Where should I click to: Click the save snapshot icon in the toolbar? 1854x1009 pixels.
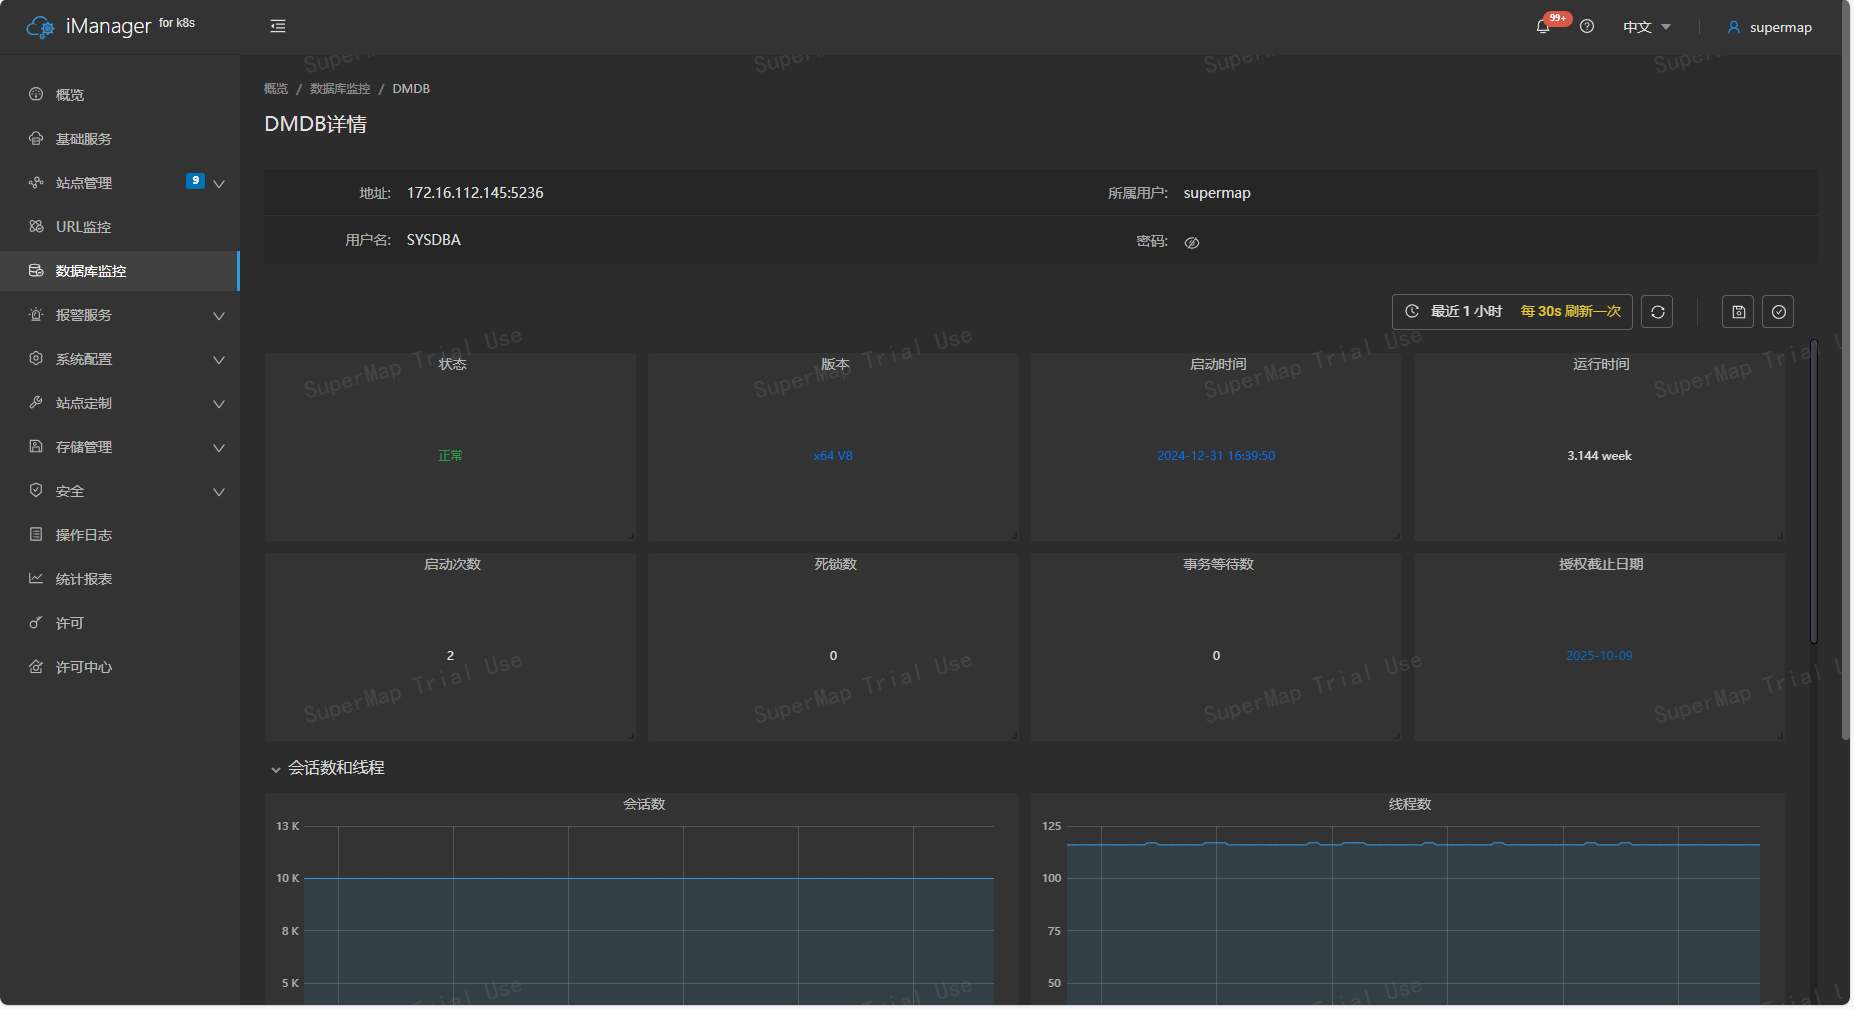[1737, 311]
